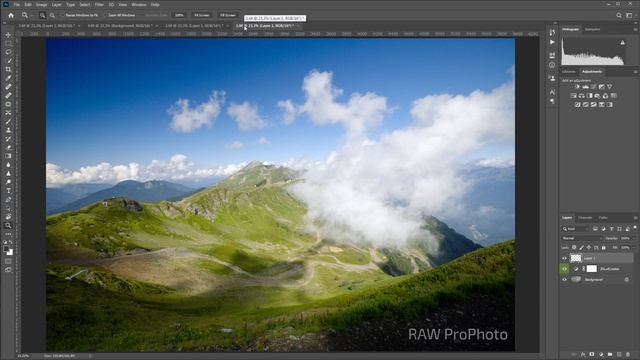
Task: Open the Window menu
Action: click(139, 4)
